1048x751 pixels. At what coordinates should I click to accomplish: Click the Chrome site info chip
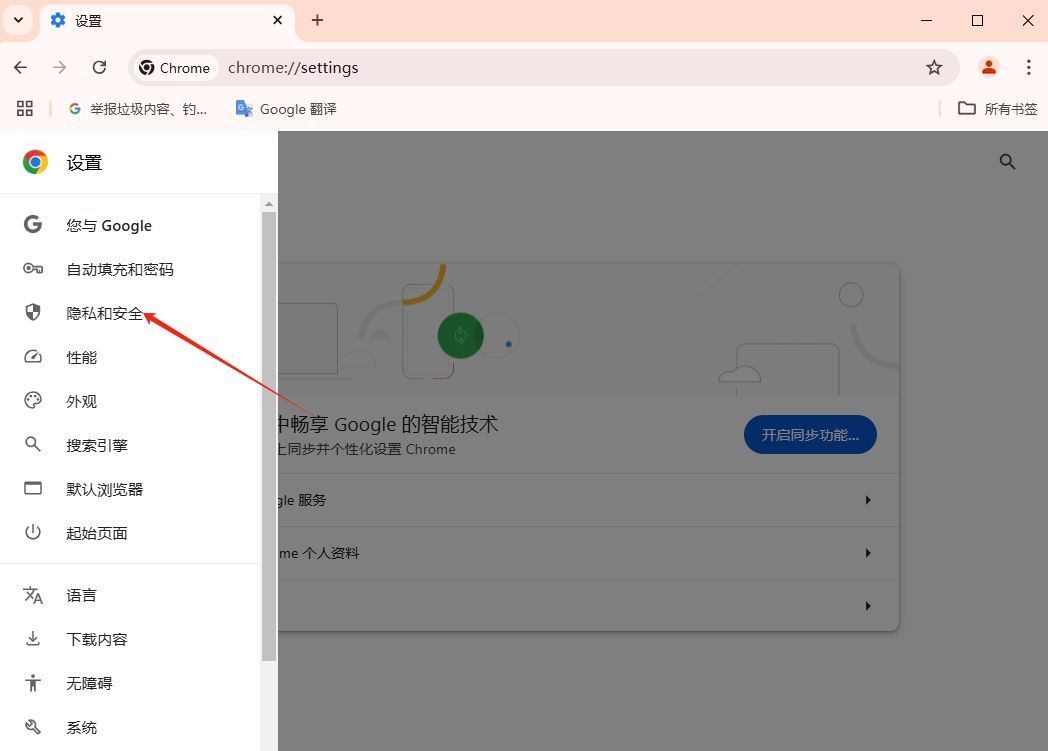[175, 68]
